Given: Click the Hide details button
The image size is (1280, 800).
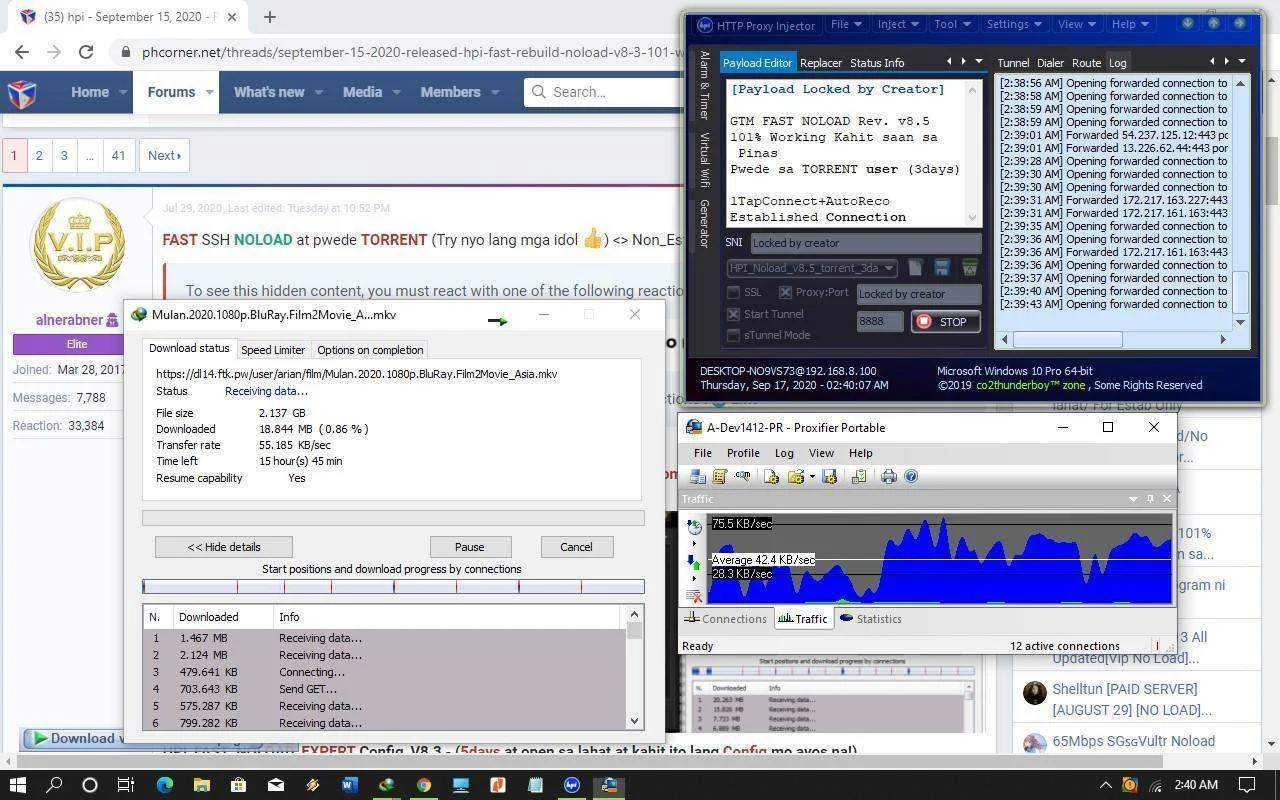Looking at the screenshot, I should [x=224, y=547].
